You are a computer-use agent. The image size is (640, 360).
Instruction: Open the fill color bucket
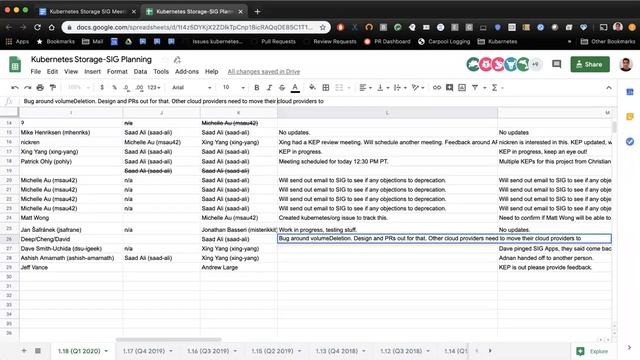312,87
